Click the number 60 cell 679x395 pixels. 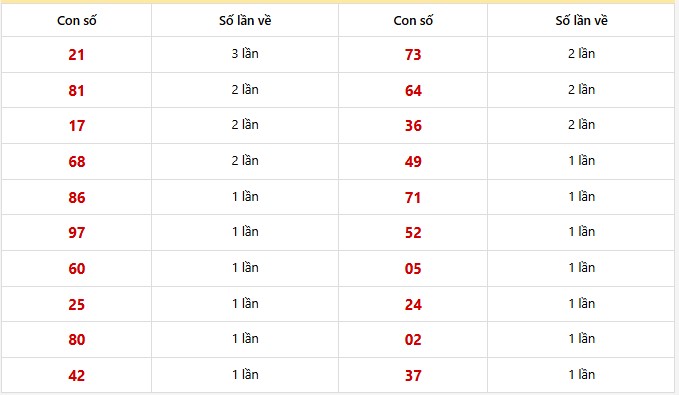(77, 269)
